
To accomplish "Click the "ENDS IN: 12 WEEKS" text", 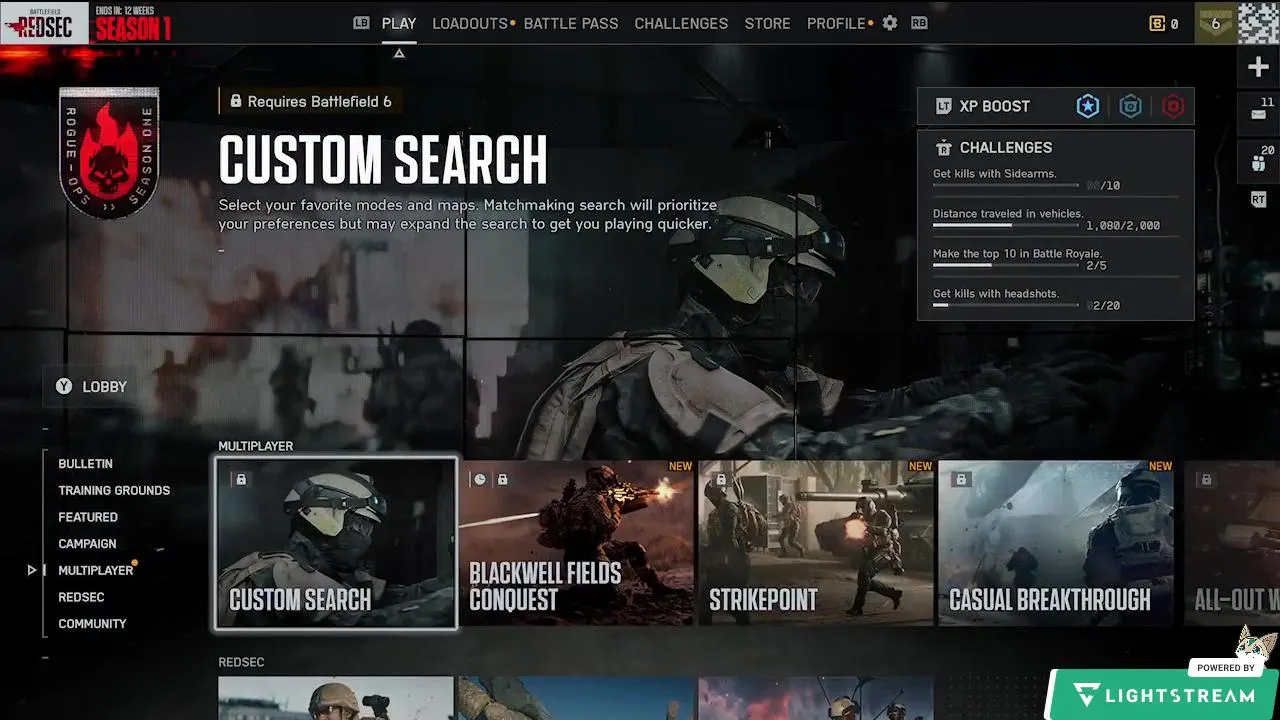I will [x=125, y=10].
